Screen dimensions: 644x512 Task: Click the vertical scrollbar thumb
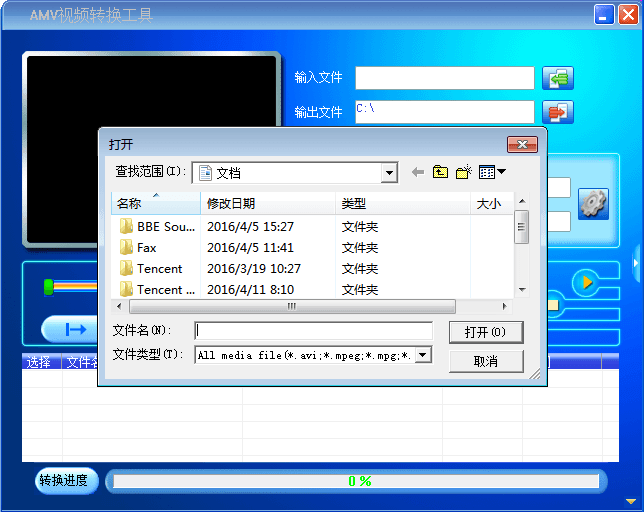(x=522, y=227)
